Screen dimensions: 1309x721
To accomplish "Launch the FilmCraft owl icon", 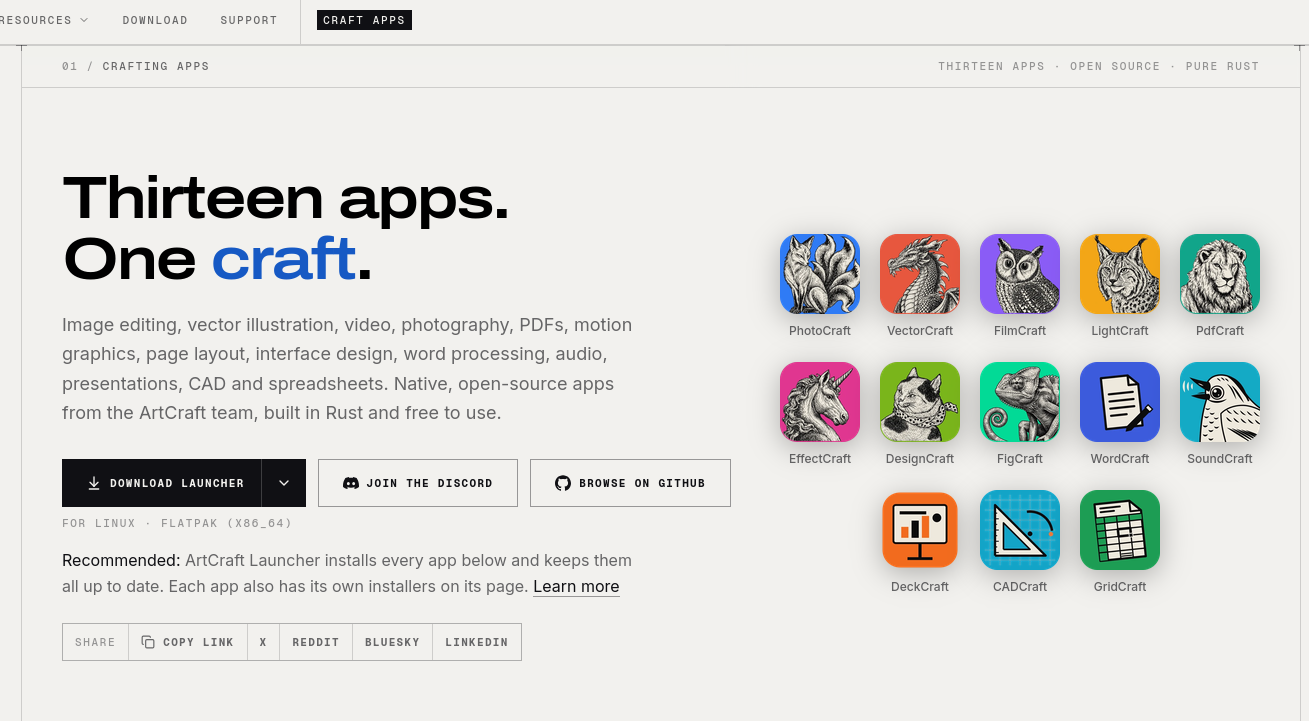I will [1020, 274].
